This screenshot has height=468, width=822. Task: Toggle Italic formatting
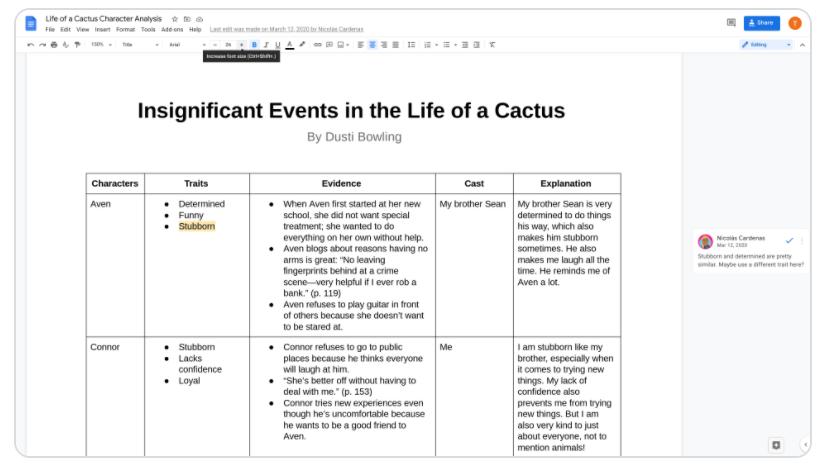click(266, 44)
